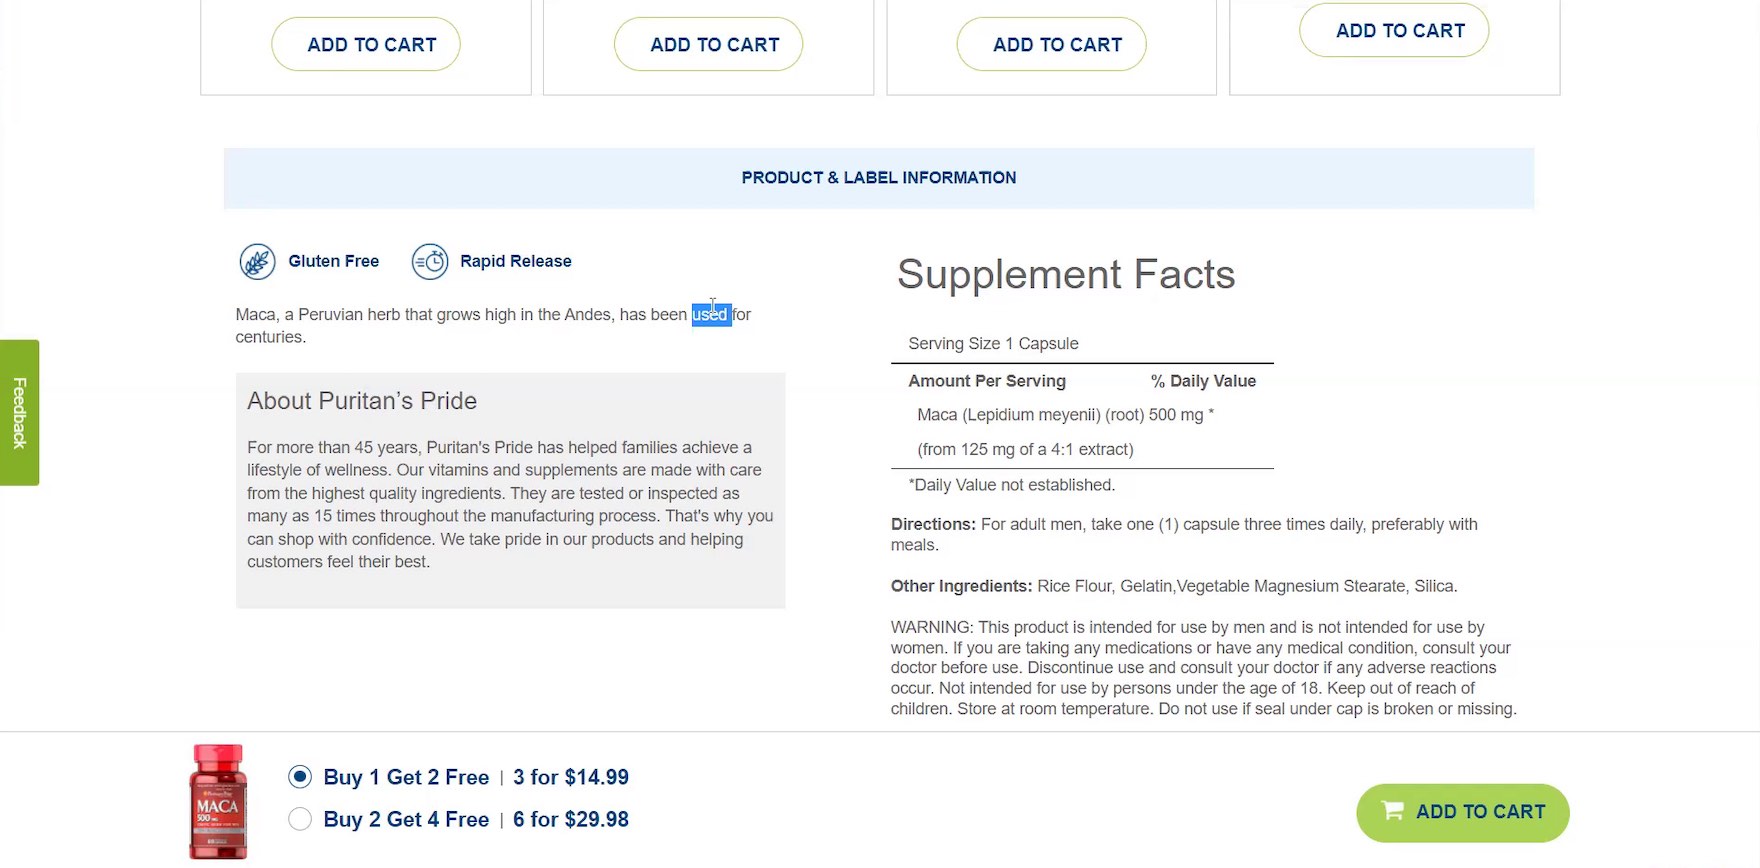This screenshot has height=868, width=1760.
Task: Click the "6 for $29.98" price text
Action: click(x=570, y=819)
